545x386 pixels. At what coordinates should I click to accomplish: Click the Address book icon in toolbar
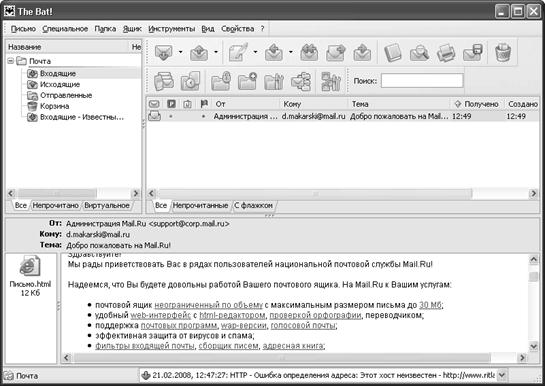(393, 53)
